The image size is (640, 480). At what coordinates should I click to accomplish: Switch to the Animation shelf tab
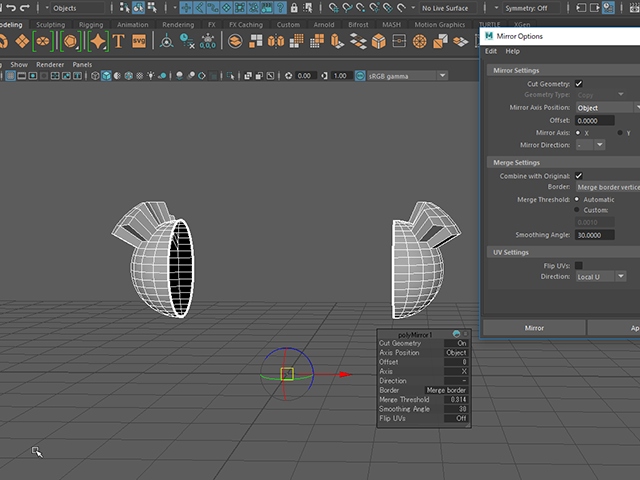133,24
